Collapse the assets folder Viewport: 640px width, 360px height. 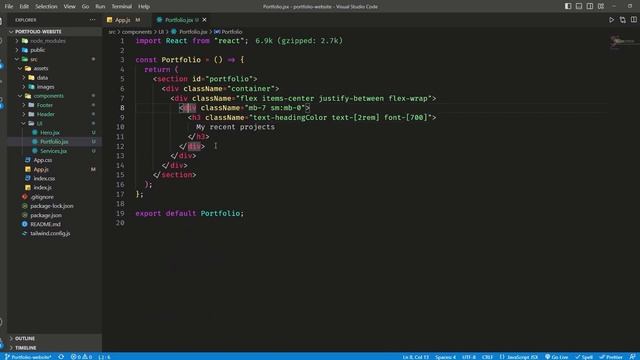[20, 68]
